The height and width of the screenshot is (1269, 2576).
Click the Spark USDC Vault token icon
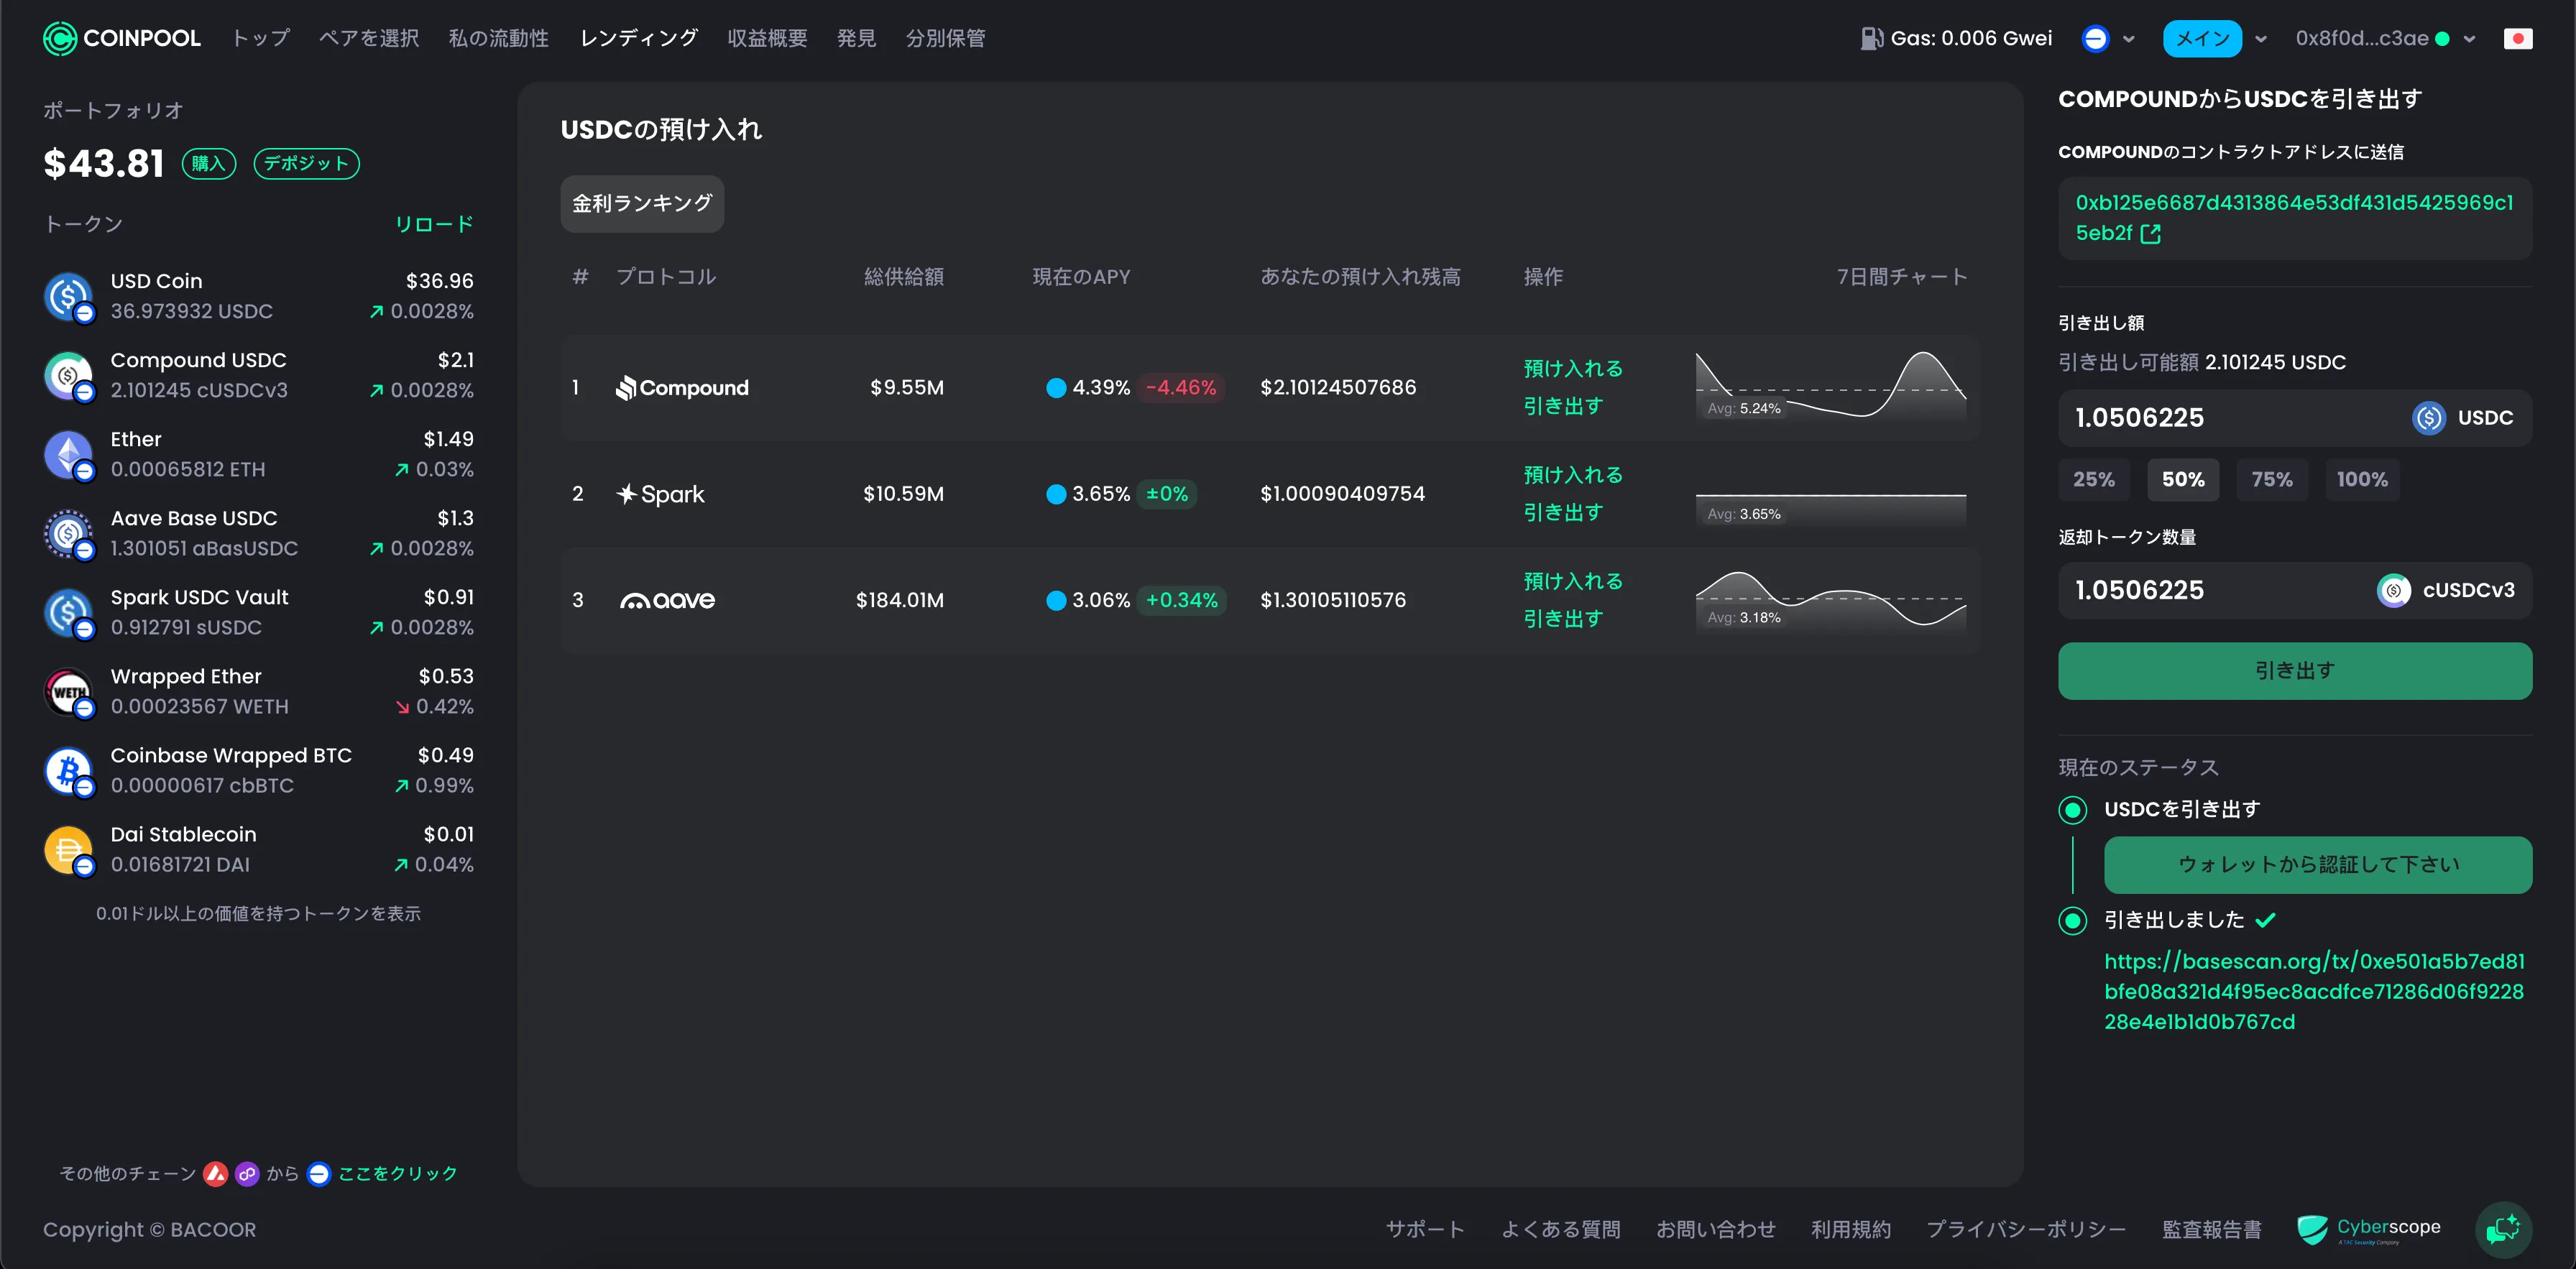[x=68, y=613]
